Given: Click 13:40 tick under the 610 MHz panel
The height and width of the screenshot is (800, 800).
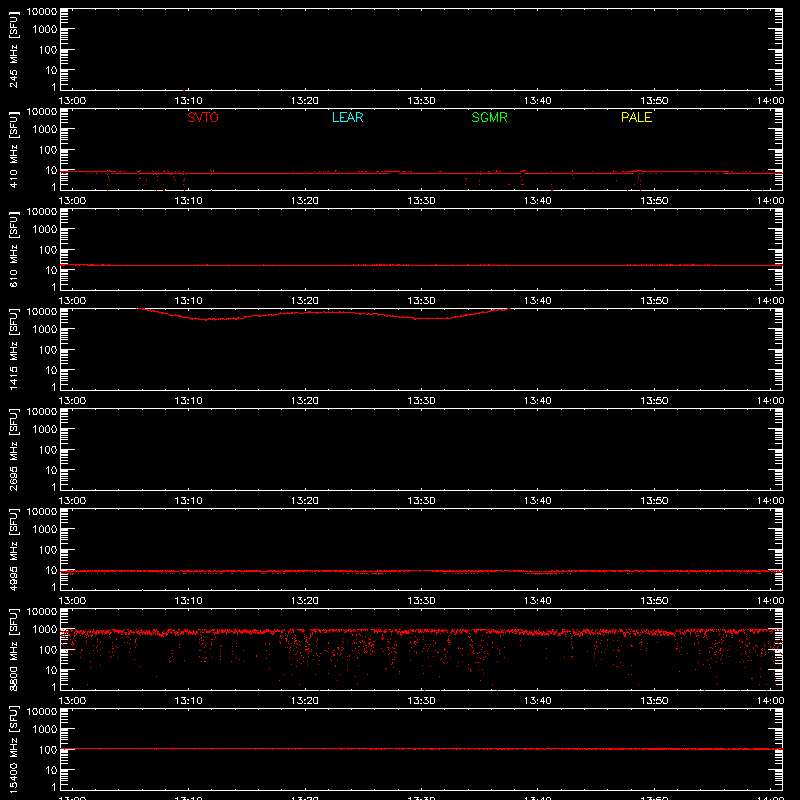Looking at the screenshot, I should [538, 301].
